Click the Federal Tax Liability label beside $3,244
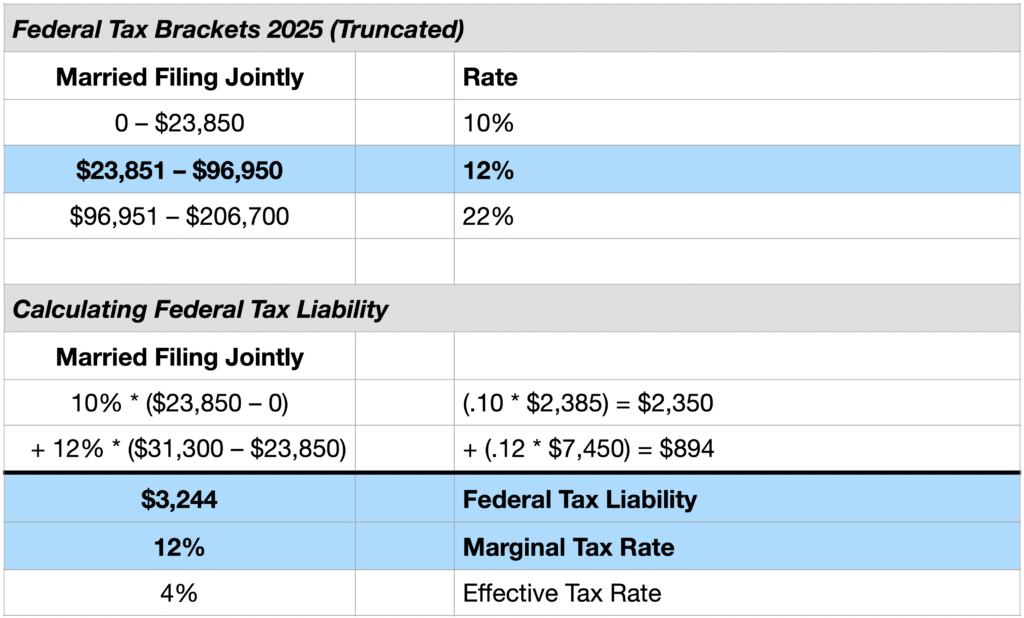1024x618 pixels. pos(580,499)
